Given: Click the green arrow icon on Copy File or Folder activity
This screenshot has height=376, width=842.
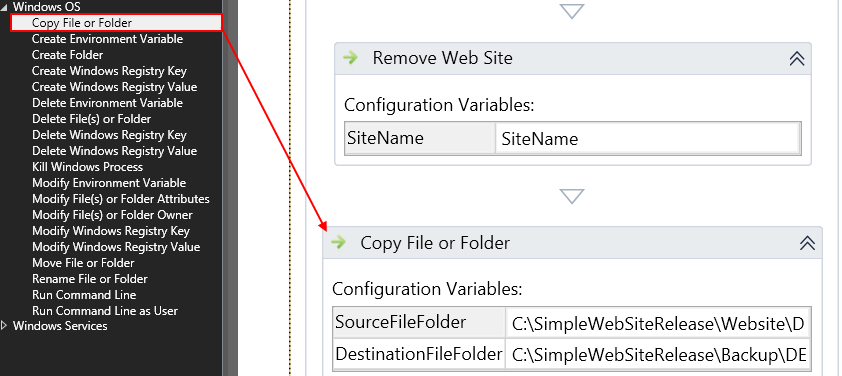Looking at the screenshot, I should coord(338,243).
